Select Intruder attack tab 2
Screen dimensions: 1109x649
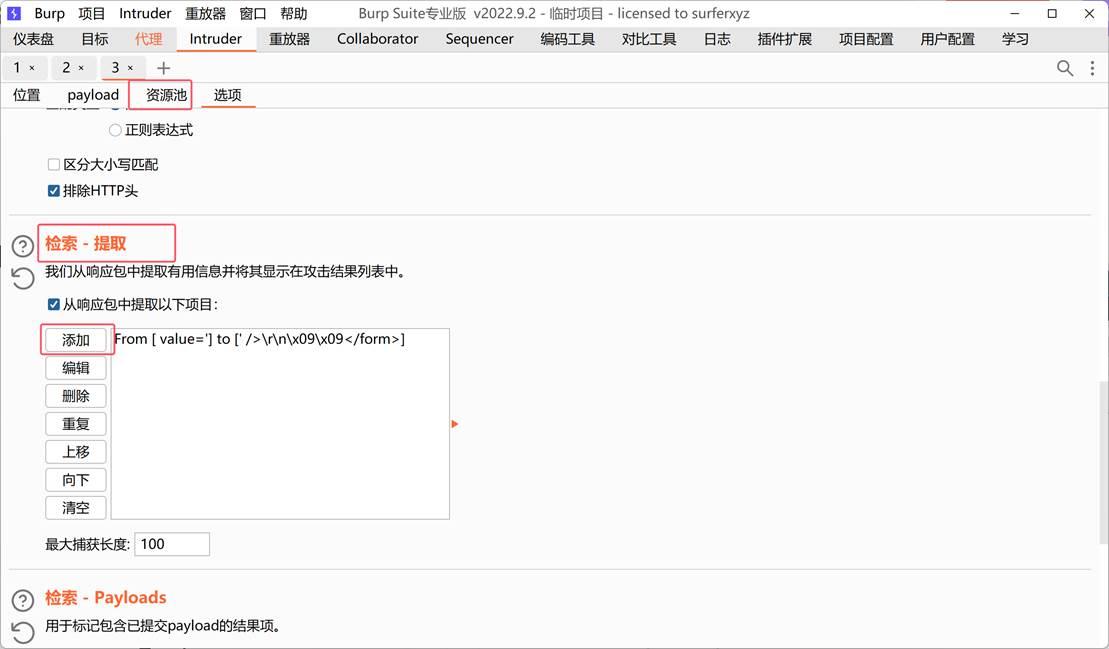point(66,68)
